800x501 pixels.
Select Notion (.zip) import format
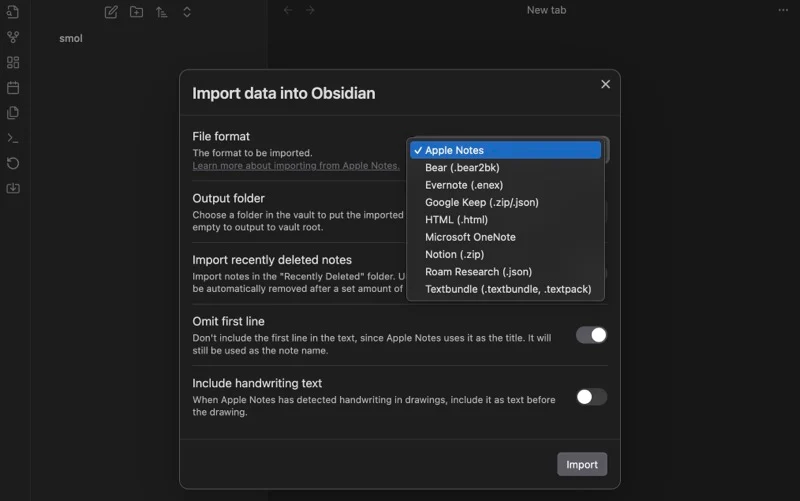(454, 254)
